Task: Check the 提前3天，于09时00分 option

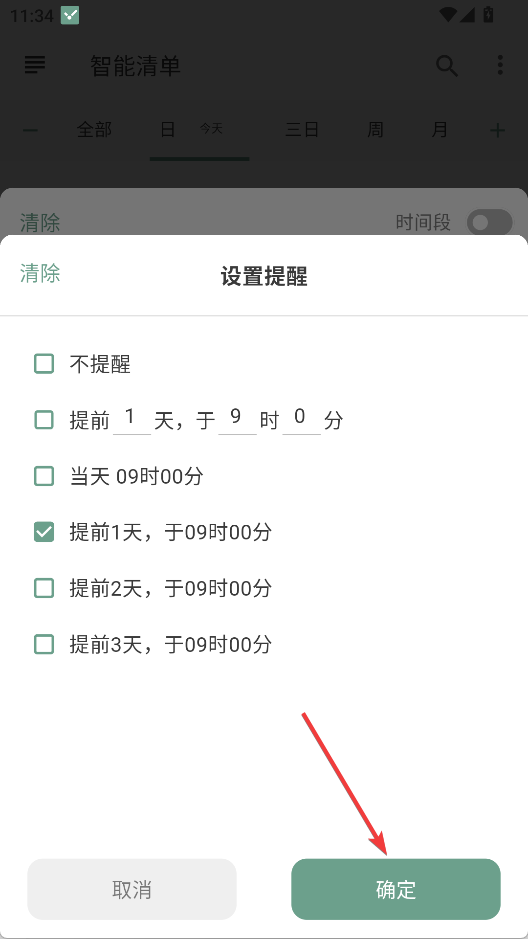Action: 44,644
